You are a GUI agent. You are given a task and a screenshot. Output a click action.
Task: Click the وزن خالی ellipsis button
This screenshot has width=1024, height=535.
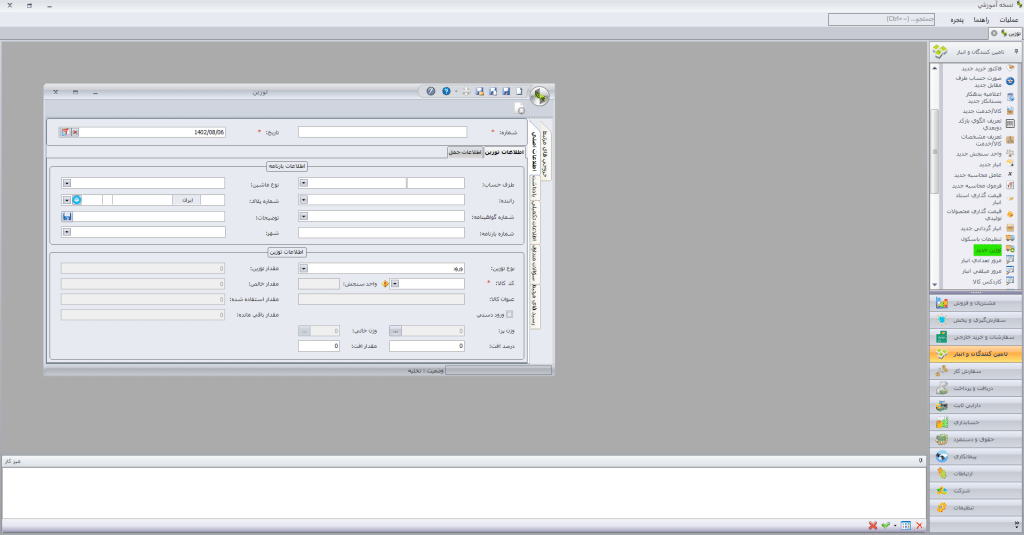[x=304, y=331]
